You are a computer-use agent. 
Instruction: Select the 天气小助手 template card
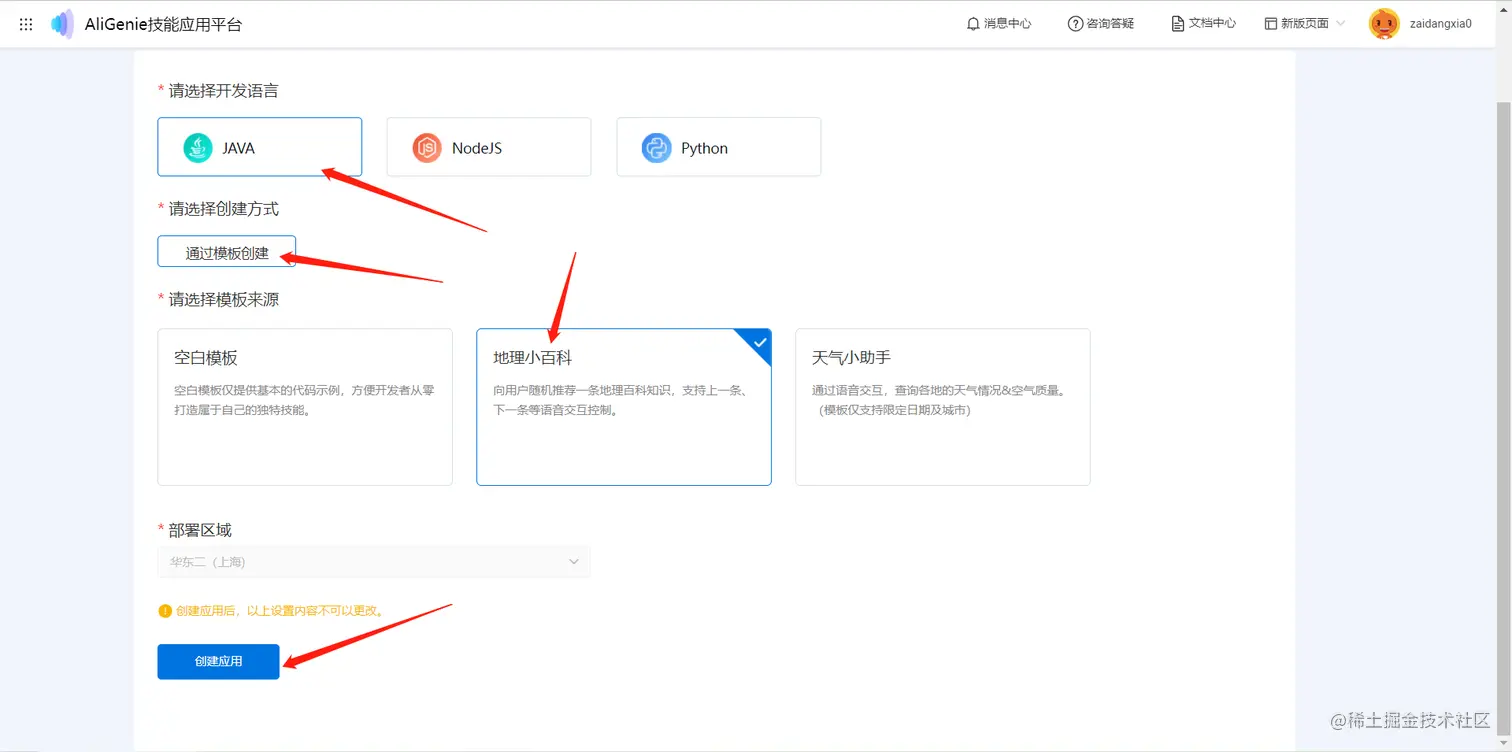(x=943, y=407)
